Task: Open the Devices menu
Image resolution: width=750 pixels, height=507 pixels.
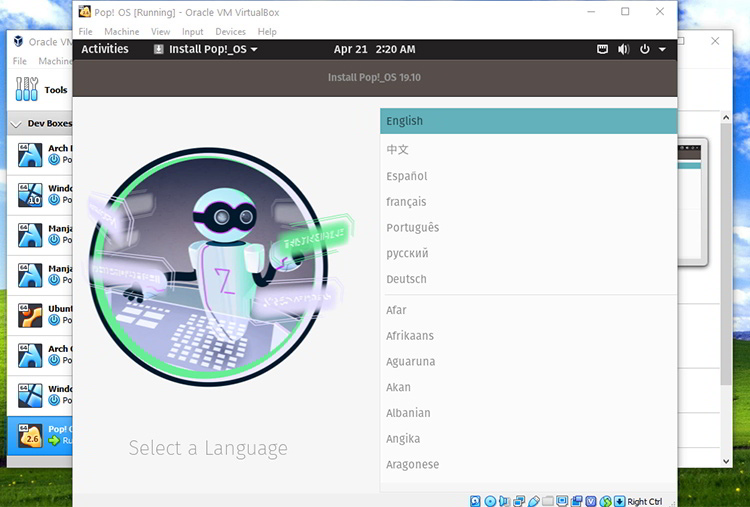Action: point(230,32)
